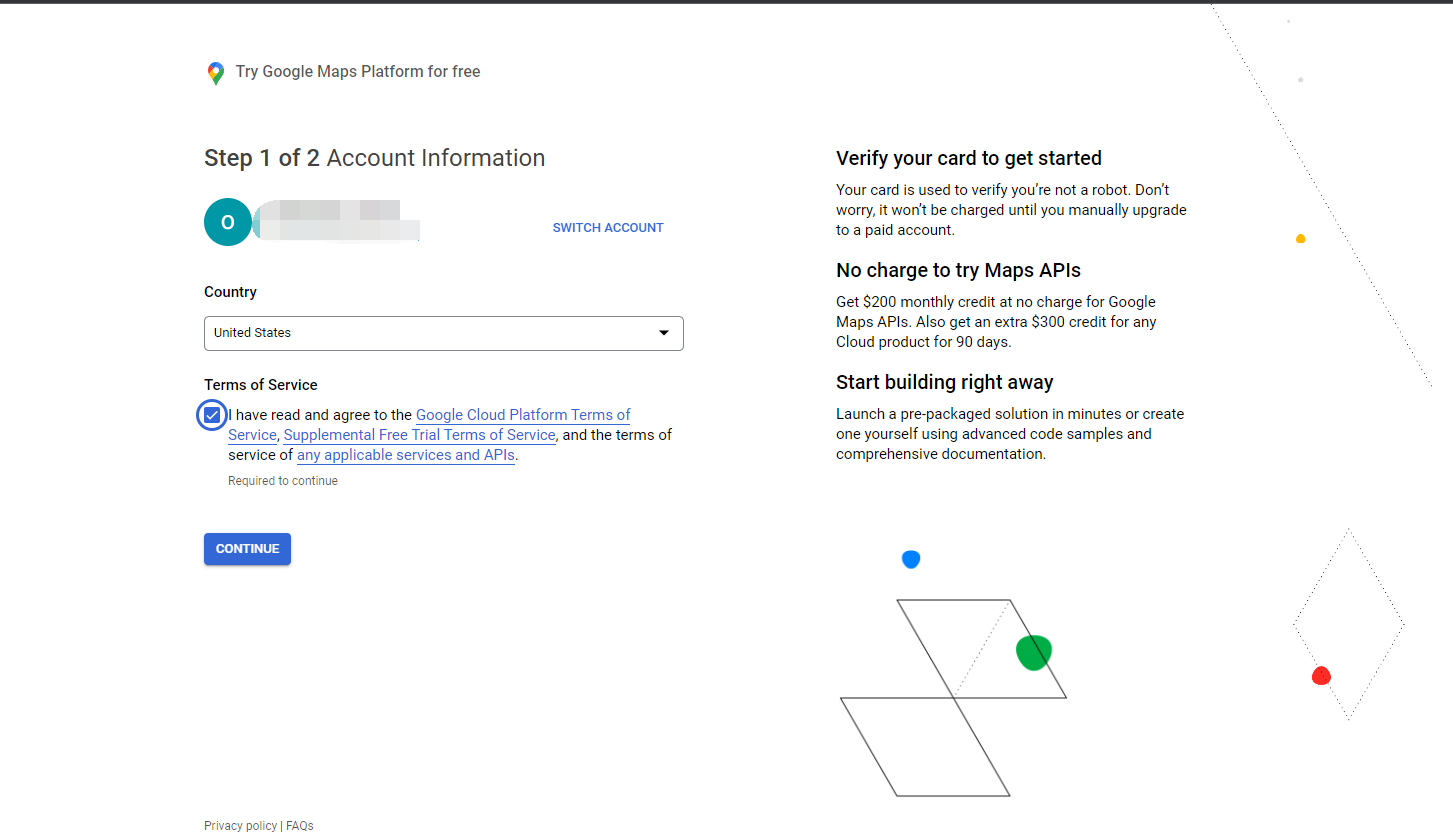Screen dimensions: 1453x837
Task: Click the CONTINUE button
Action: click(x=247, y=549)
